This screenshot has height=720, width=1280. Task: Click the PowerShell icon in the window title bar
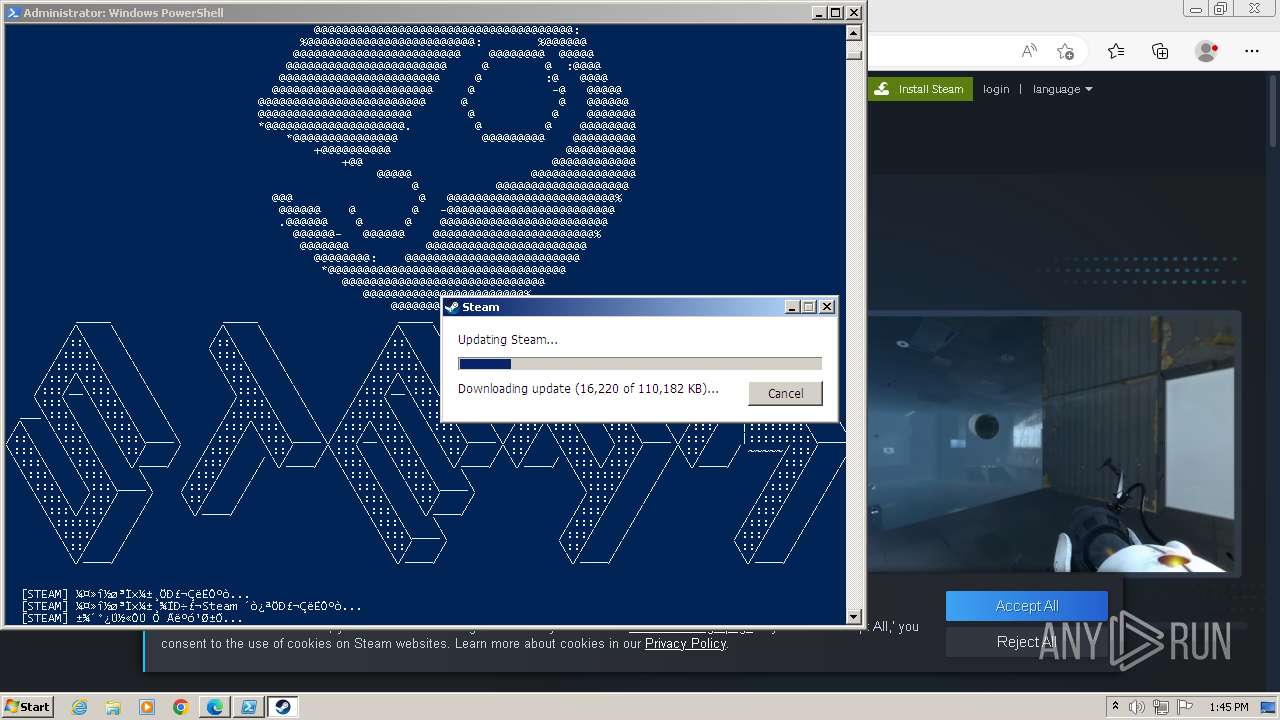[x=13, y=13]
